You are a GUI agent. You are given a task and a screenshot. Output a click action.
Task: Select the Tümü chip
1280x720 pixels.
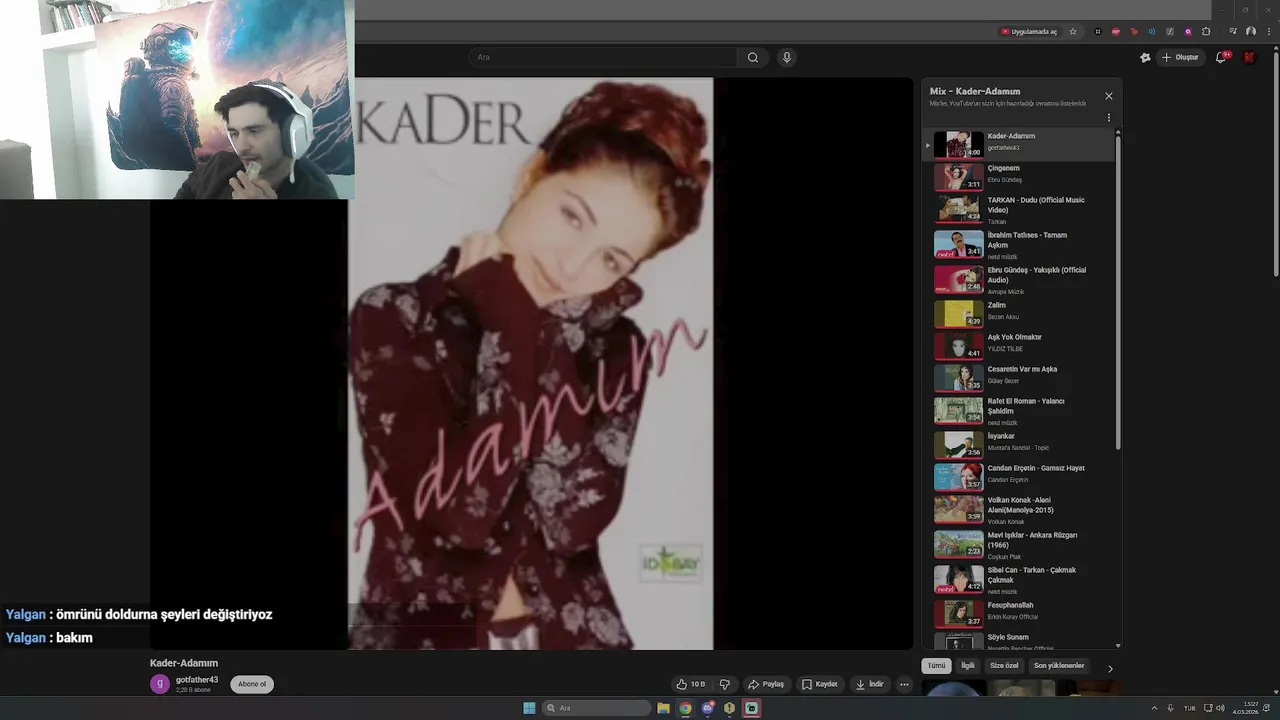click(x=936, y=665)
